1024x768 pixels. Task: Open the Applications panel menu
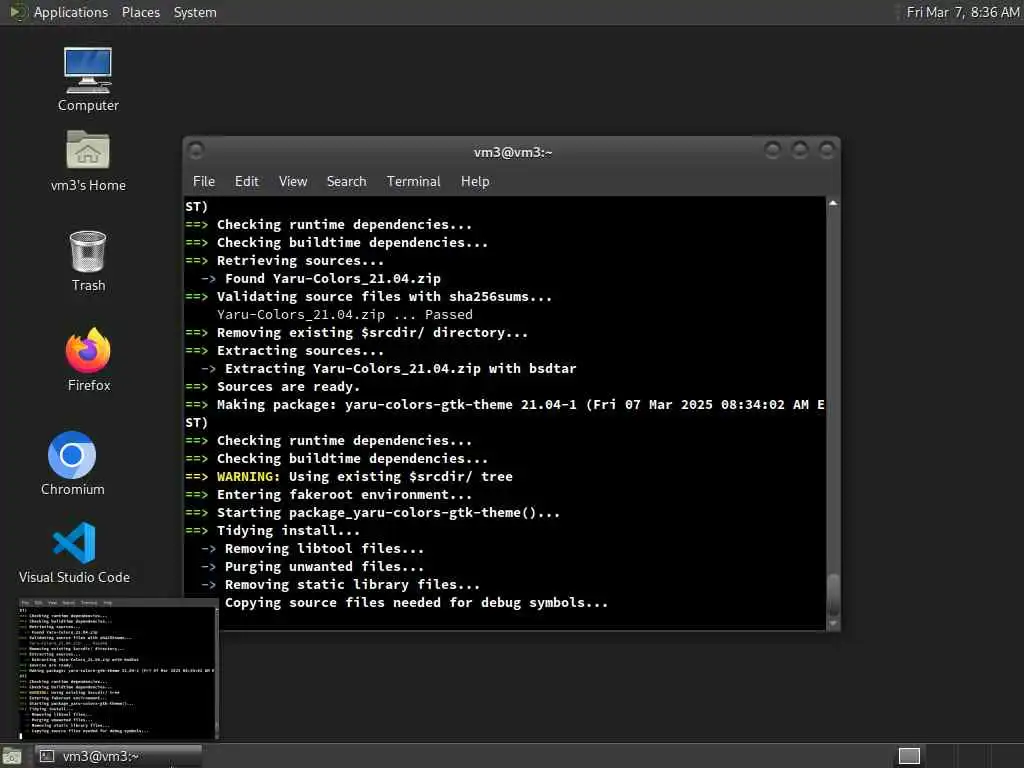71,12
